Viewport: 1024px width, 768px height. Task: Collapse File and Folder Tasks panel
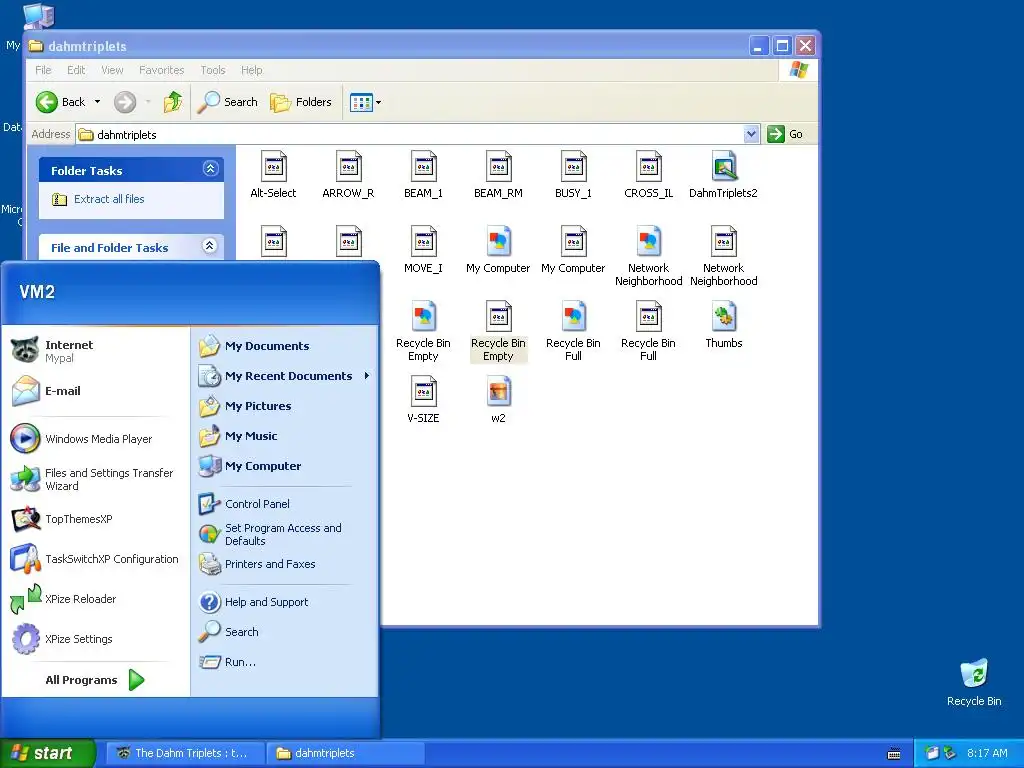click(210, 246)
